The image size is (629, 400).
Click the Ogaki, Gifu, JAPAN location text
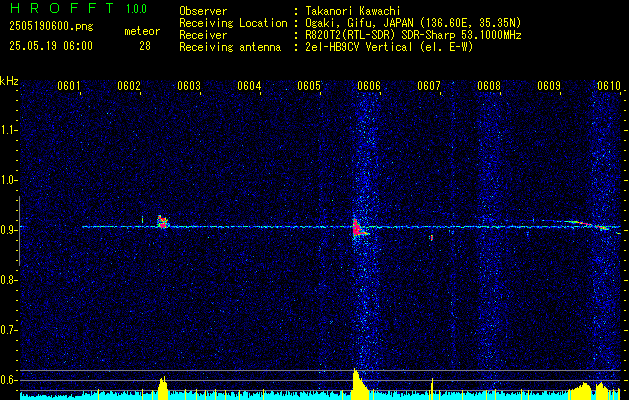(x=413, y=23)
